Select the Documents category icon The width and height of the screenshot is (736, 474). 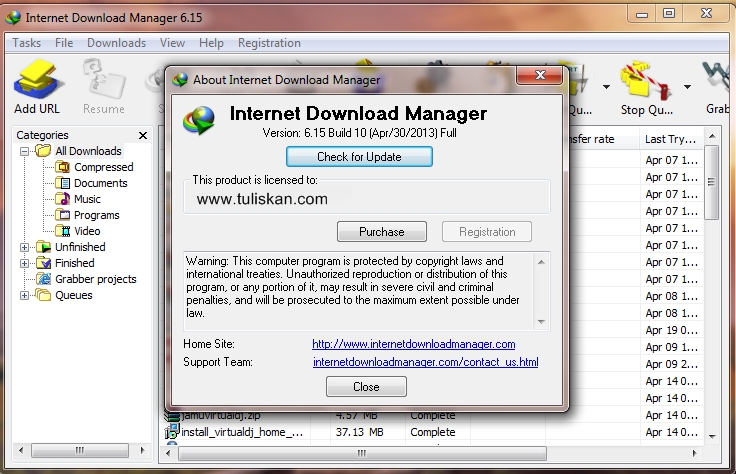tap(62, 183)
